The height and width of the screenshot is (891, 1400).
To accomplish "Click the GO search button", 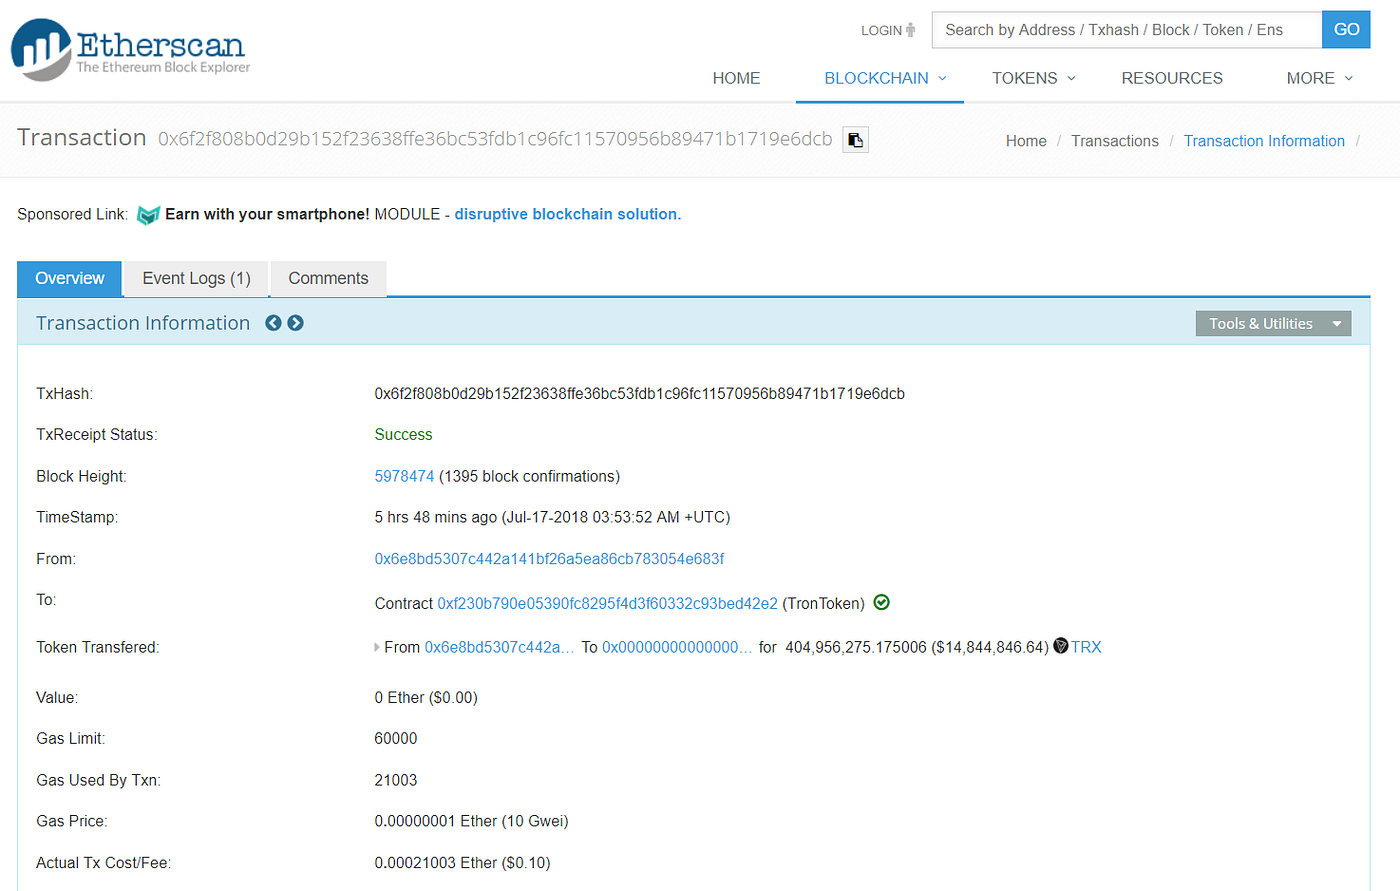I will click(x=1346, y=29).
